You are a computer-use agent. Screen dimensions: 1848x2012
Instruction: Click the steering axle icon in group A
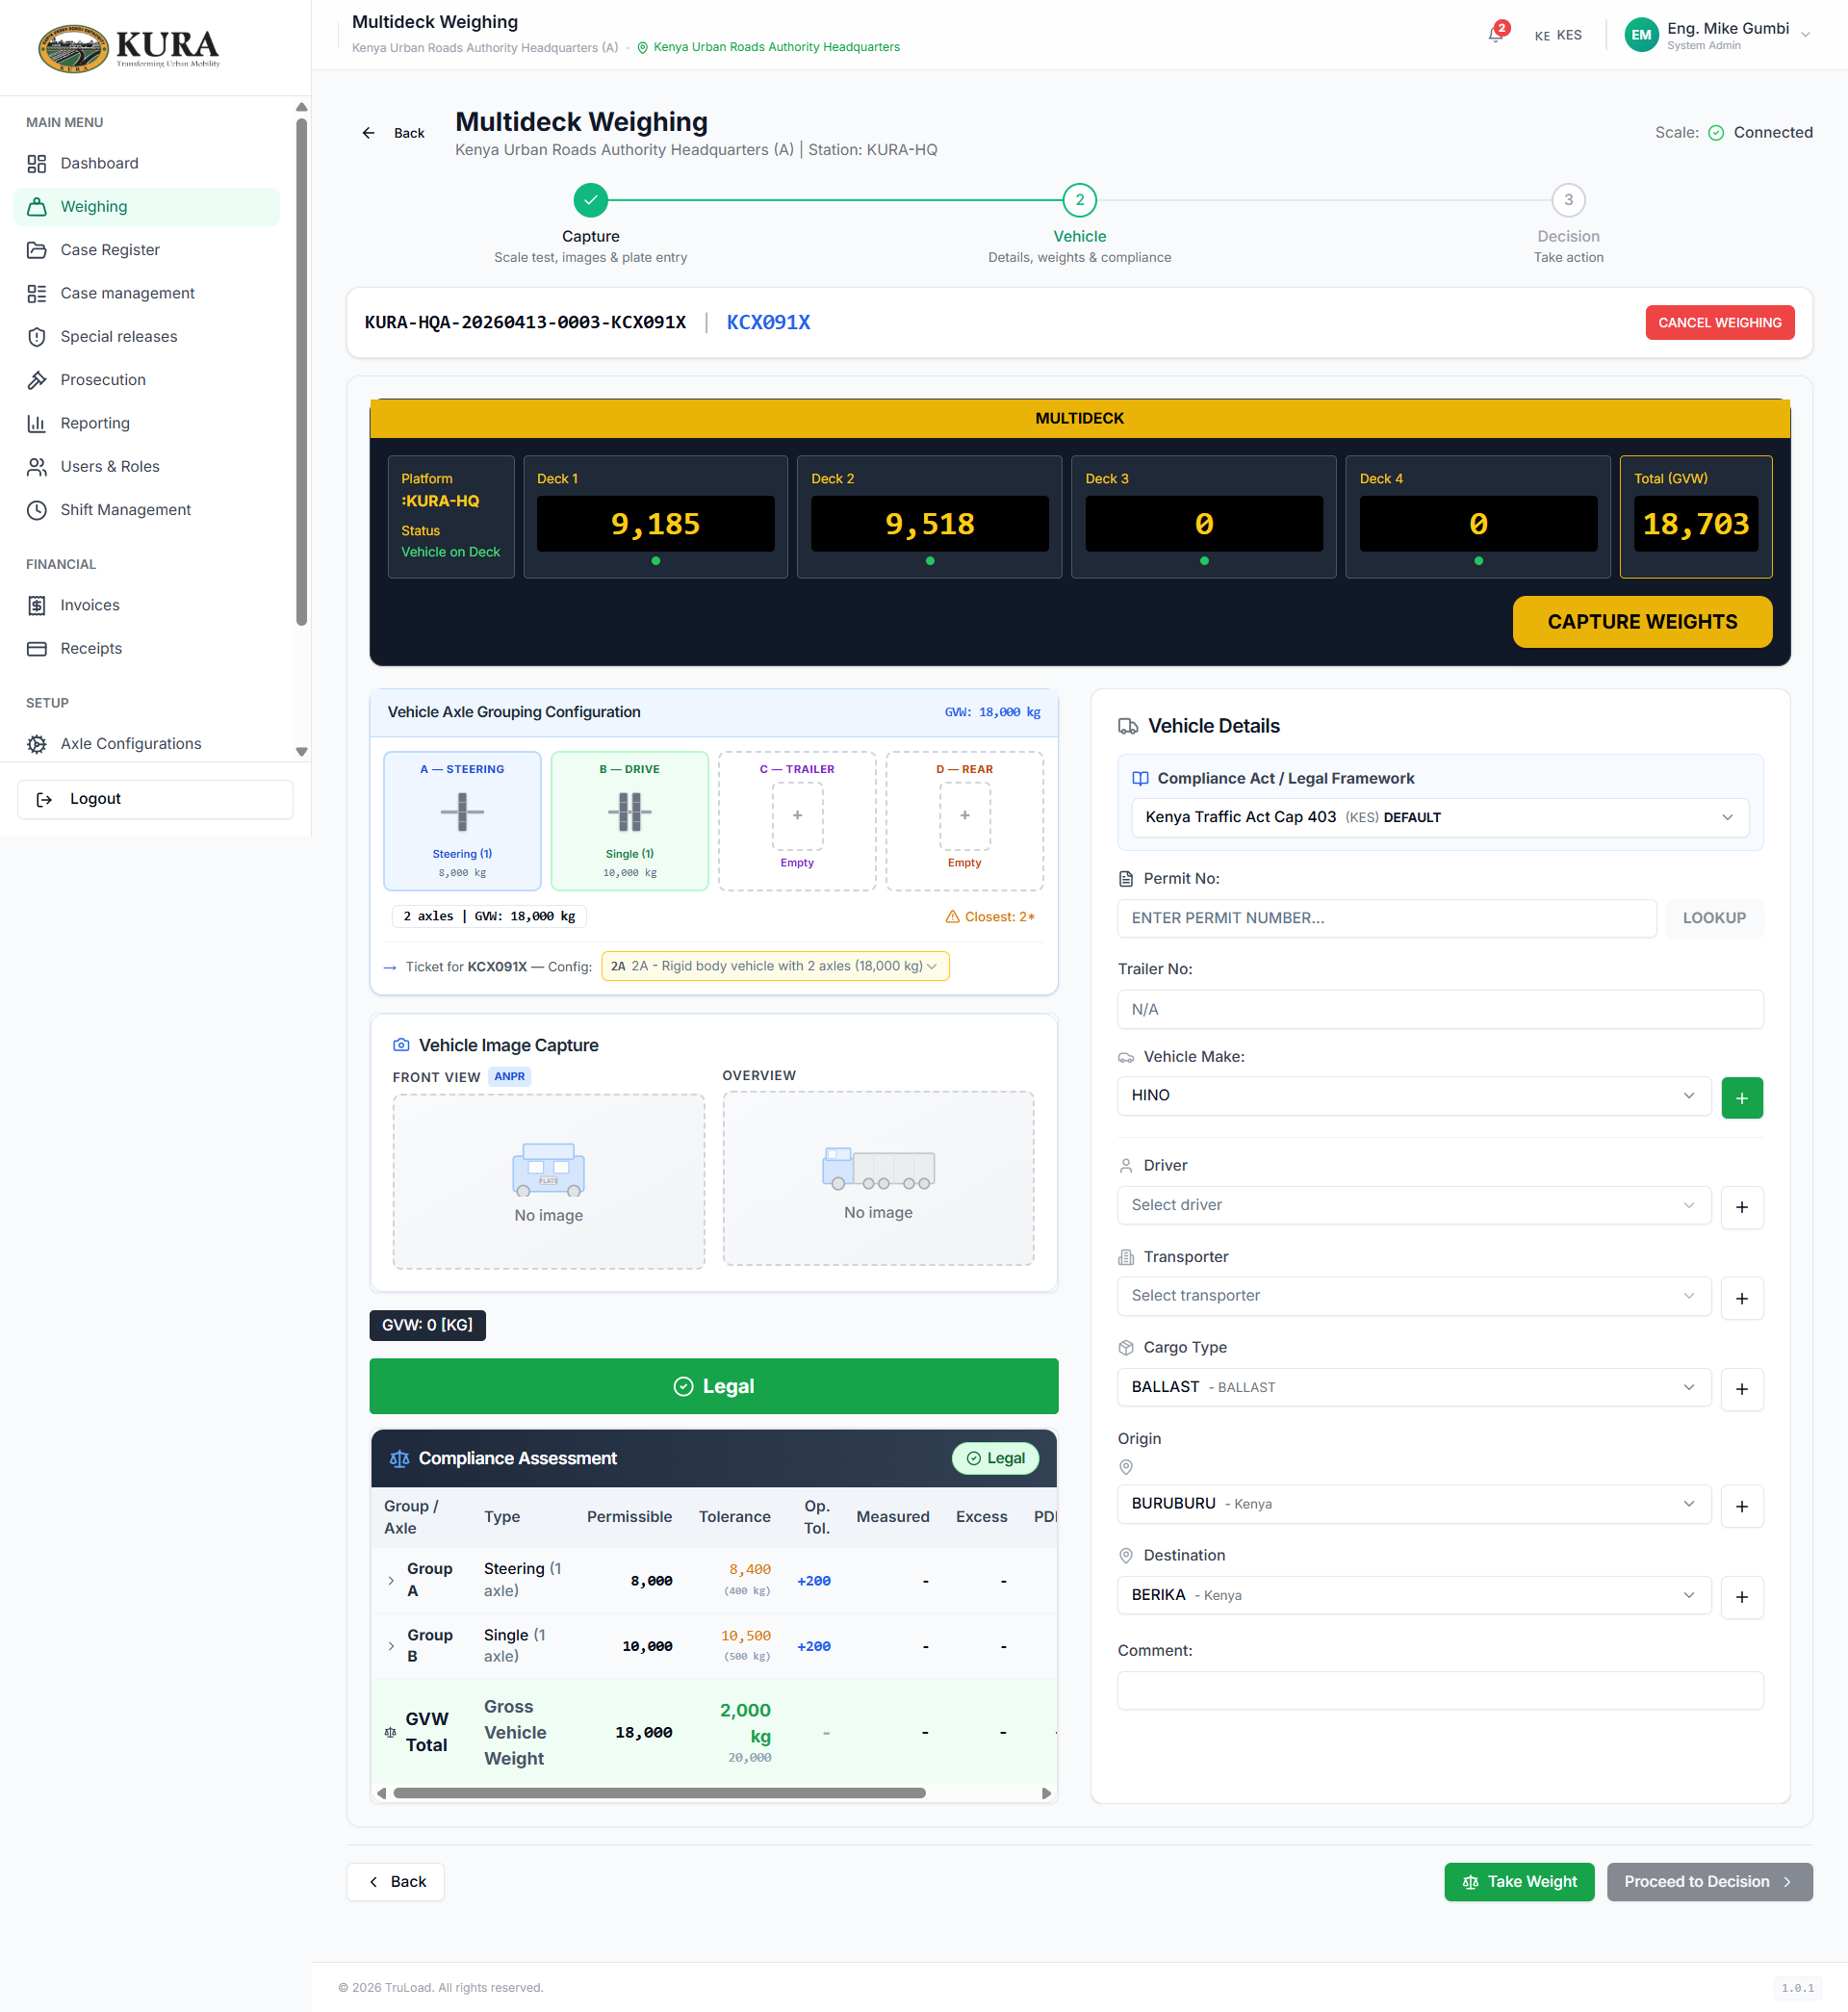click(x=462, y=812)
